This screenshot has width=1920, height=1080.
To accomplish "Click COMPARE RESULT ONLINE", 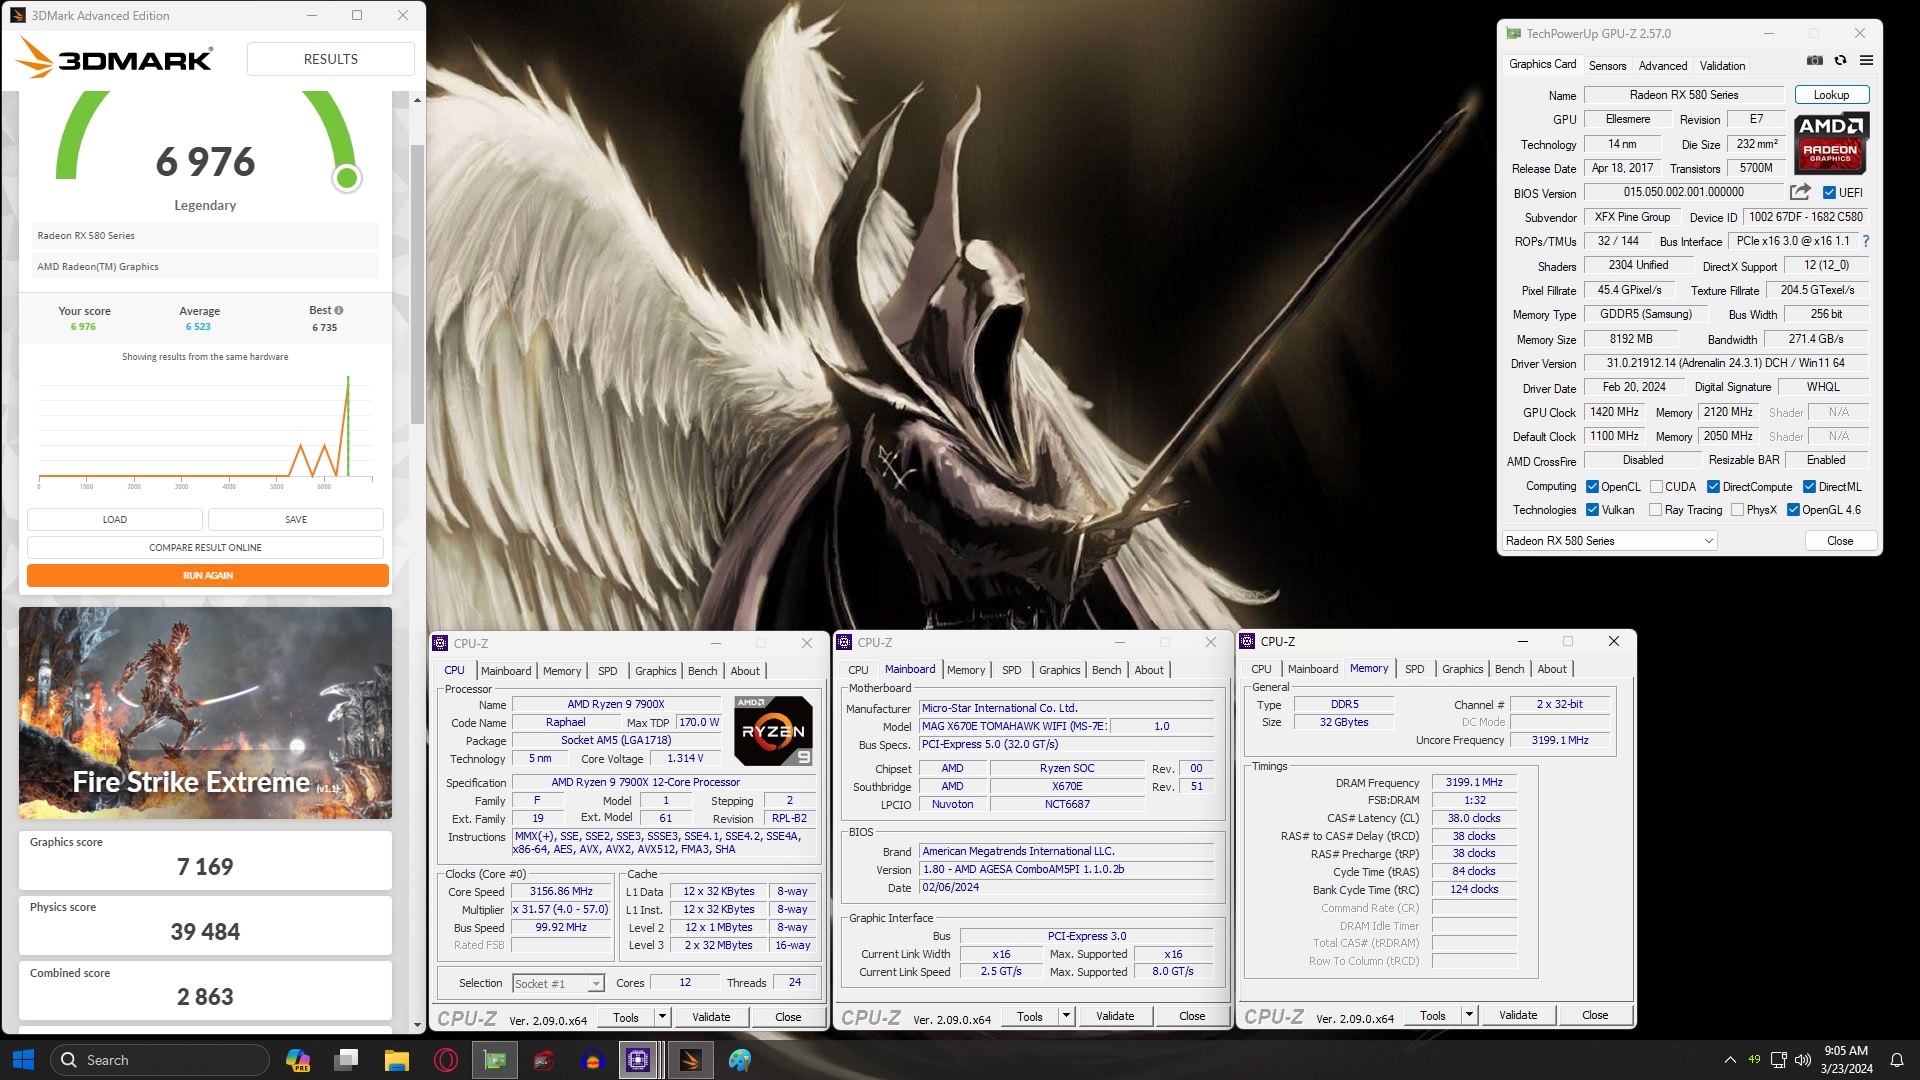I will 205,548.
